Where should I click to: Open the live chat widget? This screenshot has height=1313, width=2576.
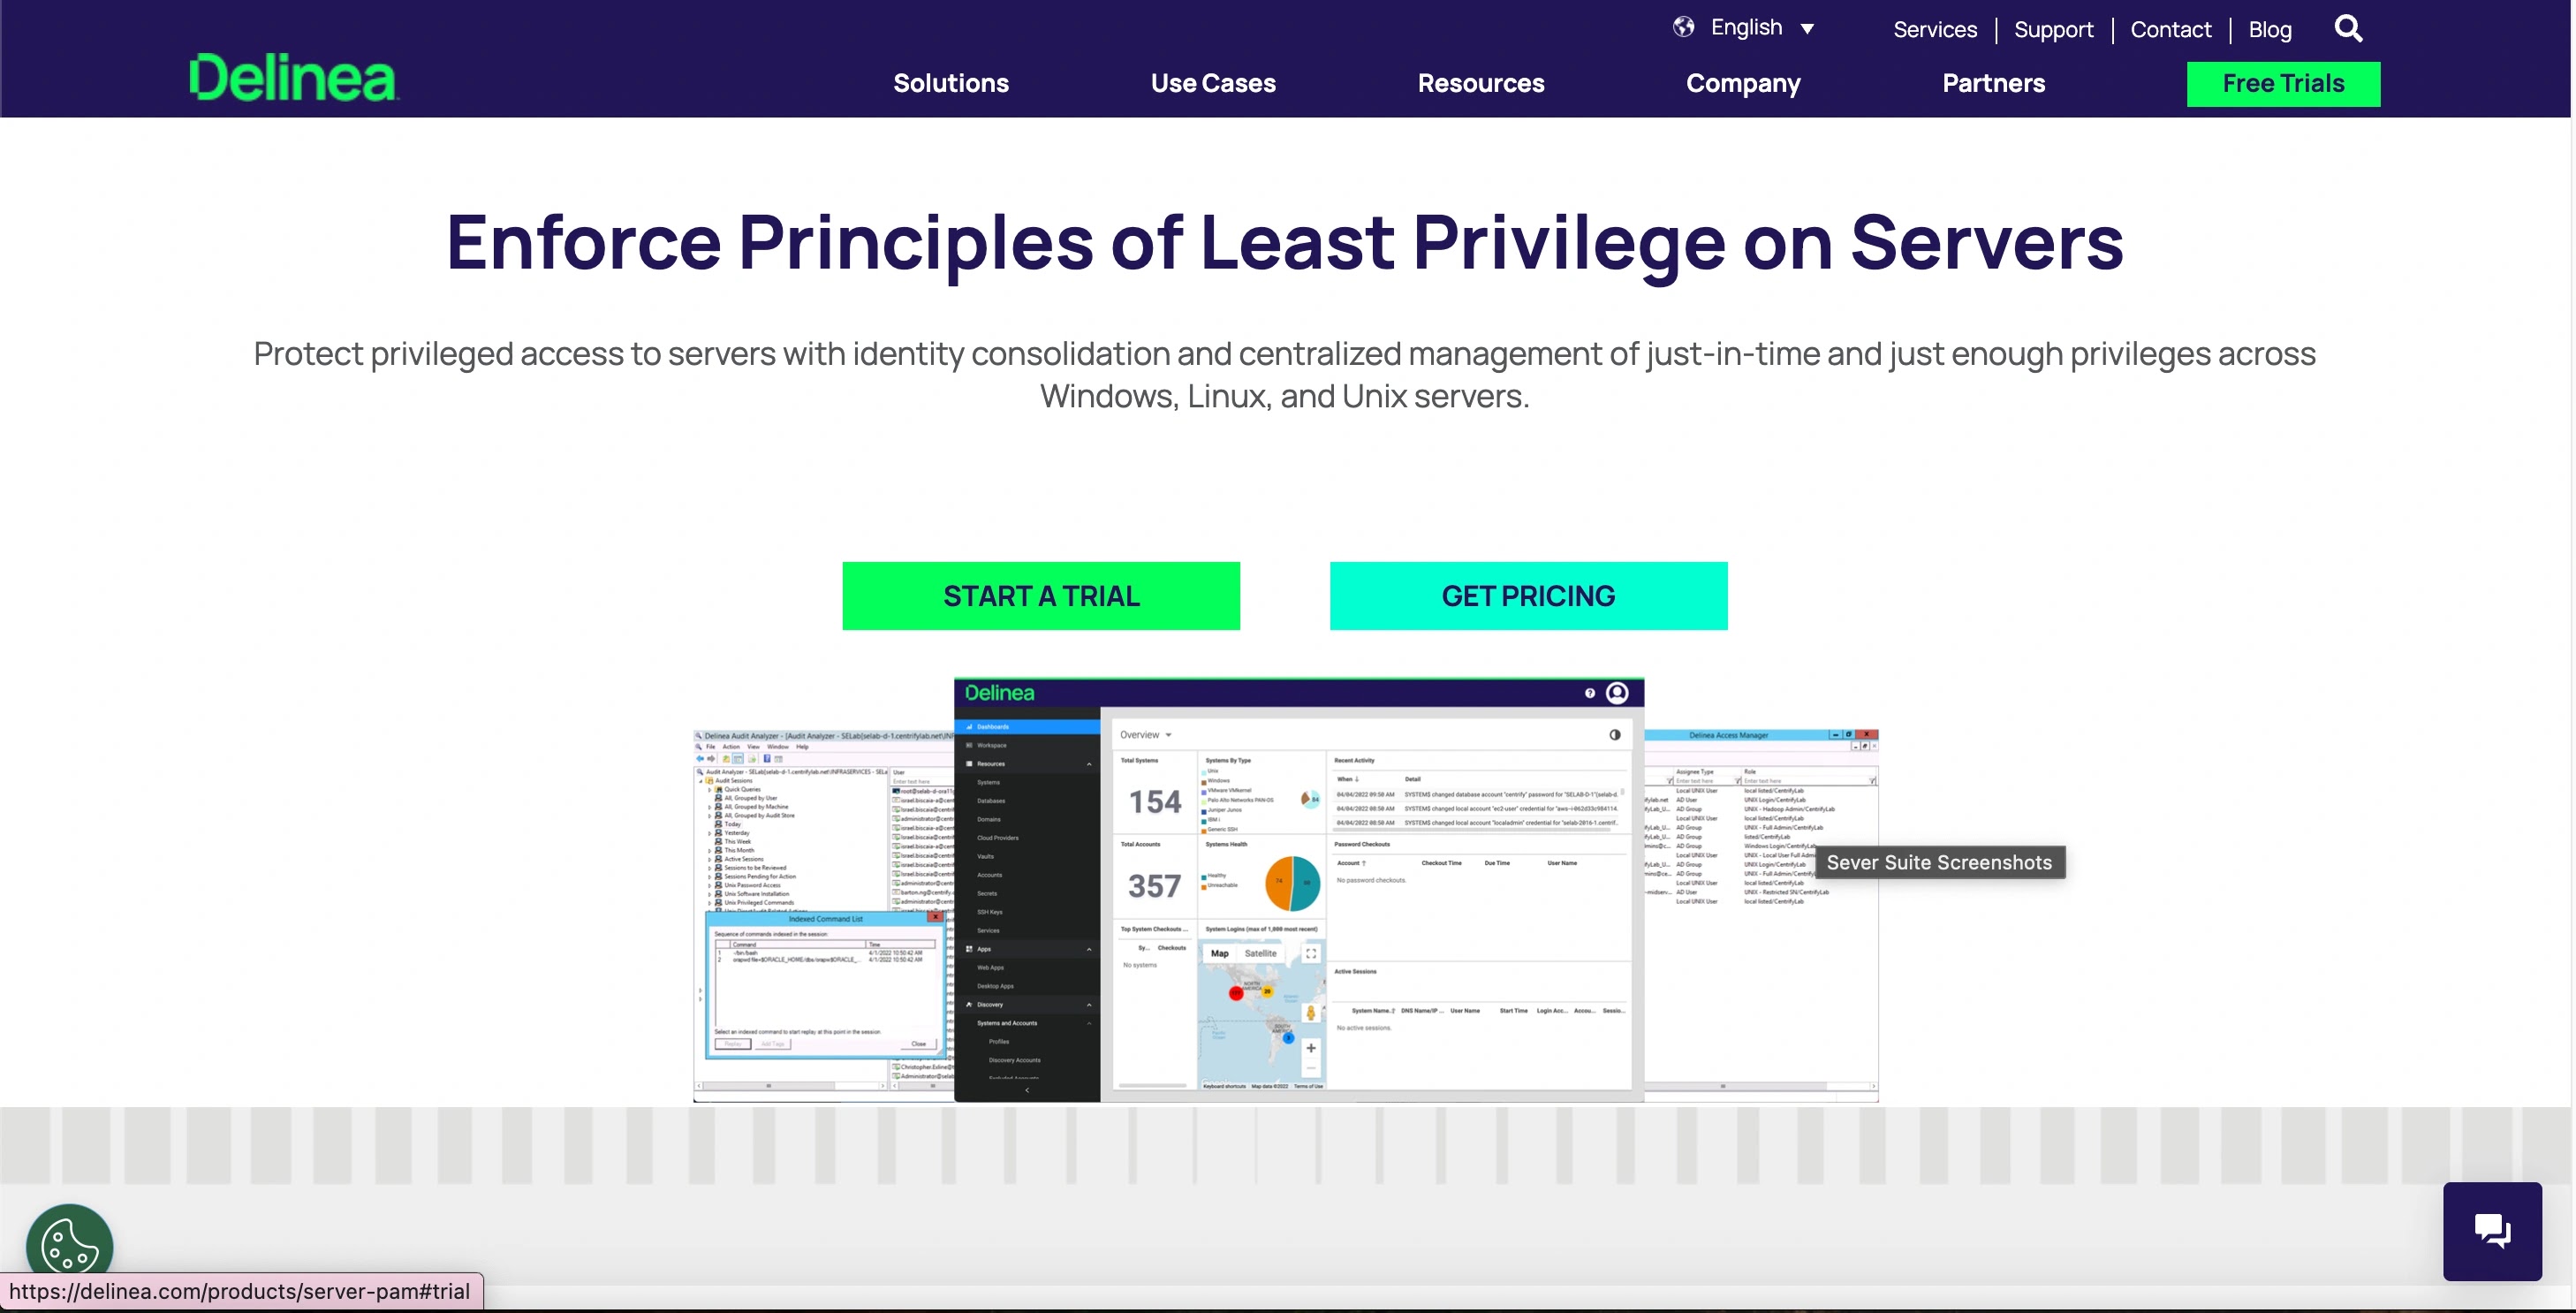pyautogui.click(x=2492, y=1231)
